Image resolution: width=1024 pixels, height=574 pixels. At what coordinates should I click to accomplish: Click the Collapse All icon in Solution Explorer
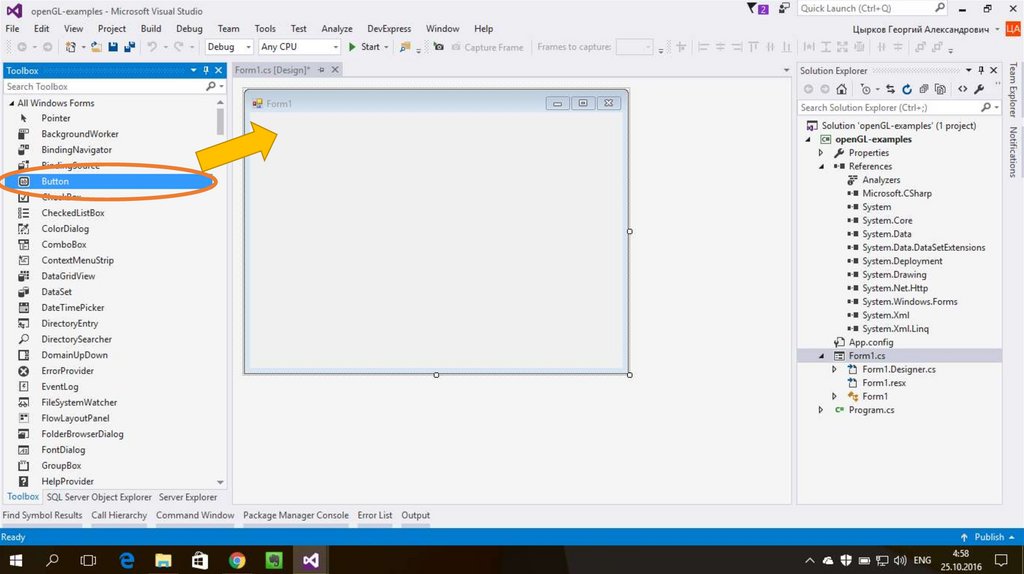(x=923, y=89)
